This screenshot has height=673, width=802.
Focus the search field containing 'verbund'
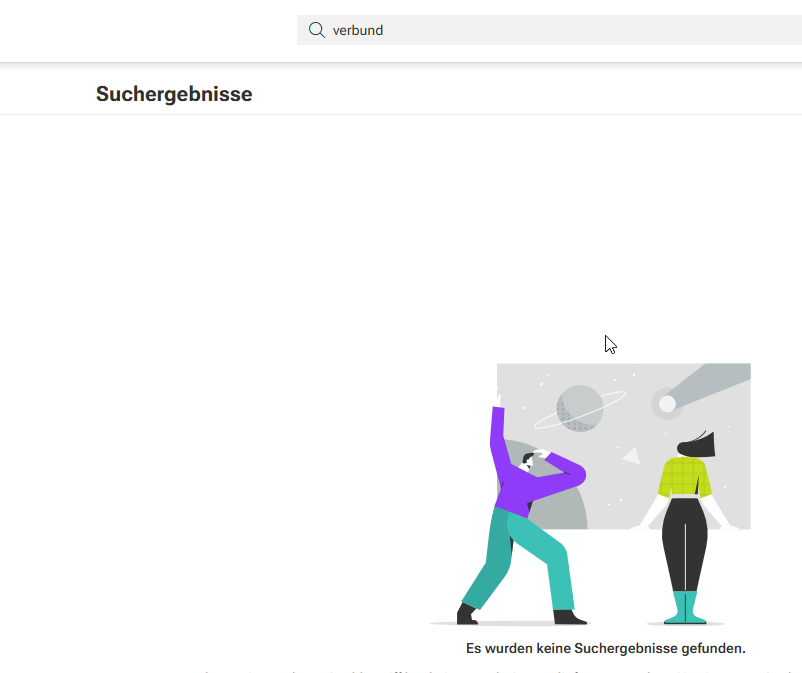point(549,30)
